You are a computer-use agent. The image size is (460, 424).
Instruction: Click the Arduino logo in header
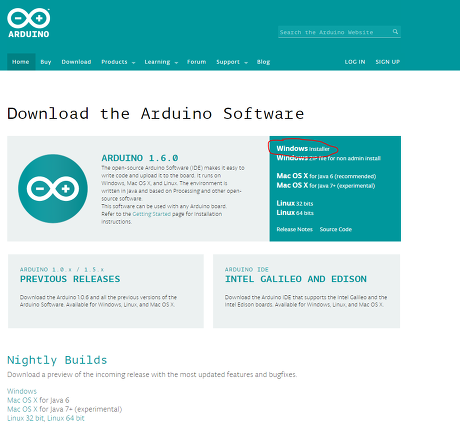[x=29, y=23]
